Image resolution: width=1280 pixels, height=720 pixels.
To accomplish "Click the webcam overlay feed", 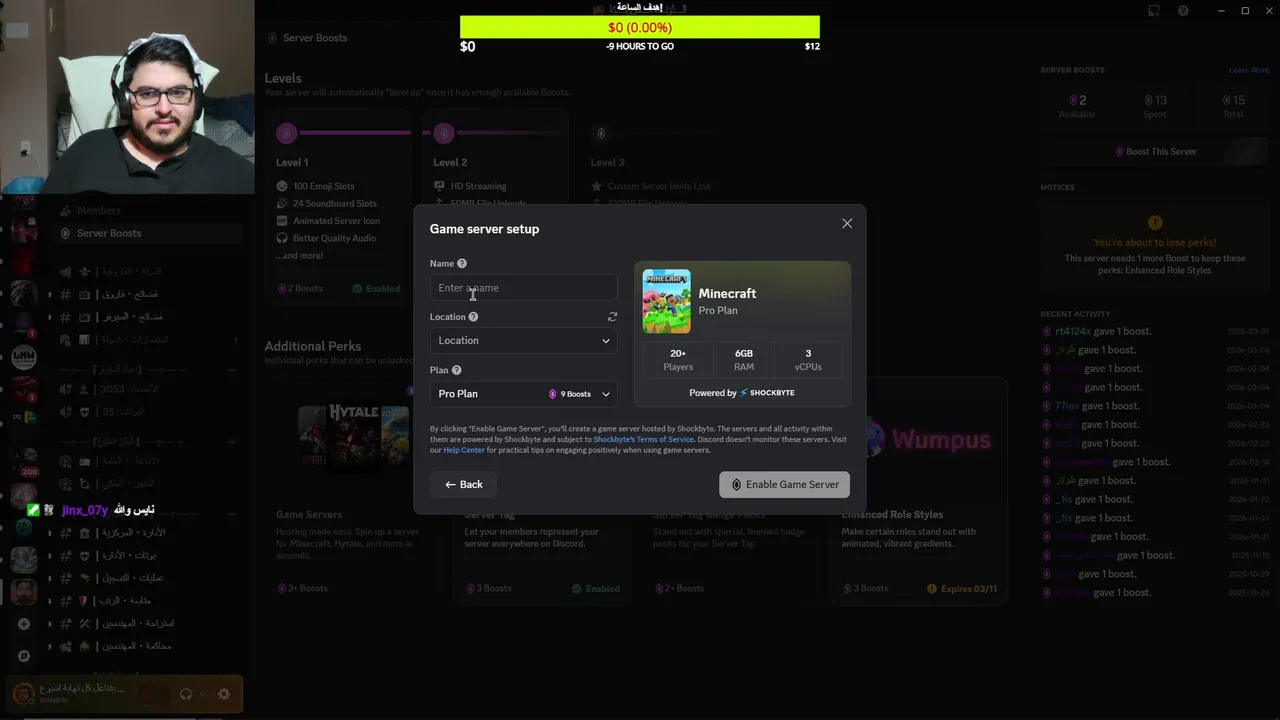I will tap(127, 96).
